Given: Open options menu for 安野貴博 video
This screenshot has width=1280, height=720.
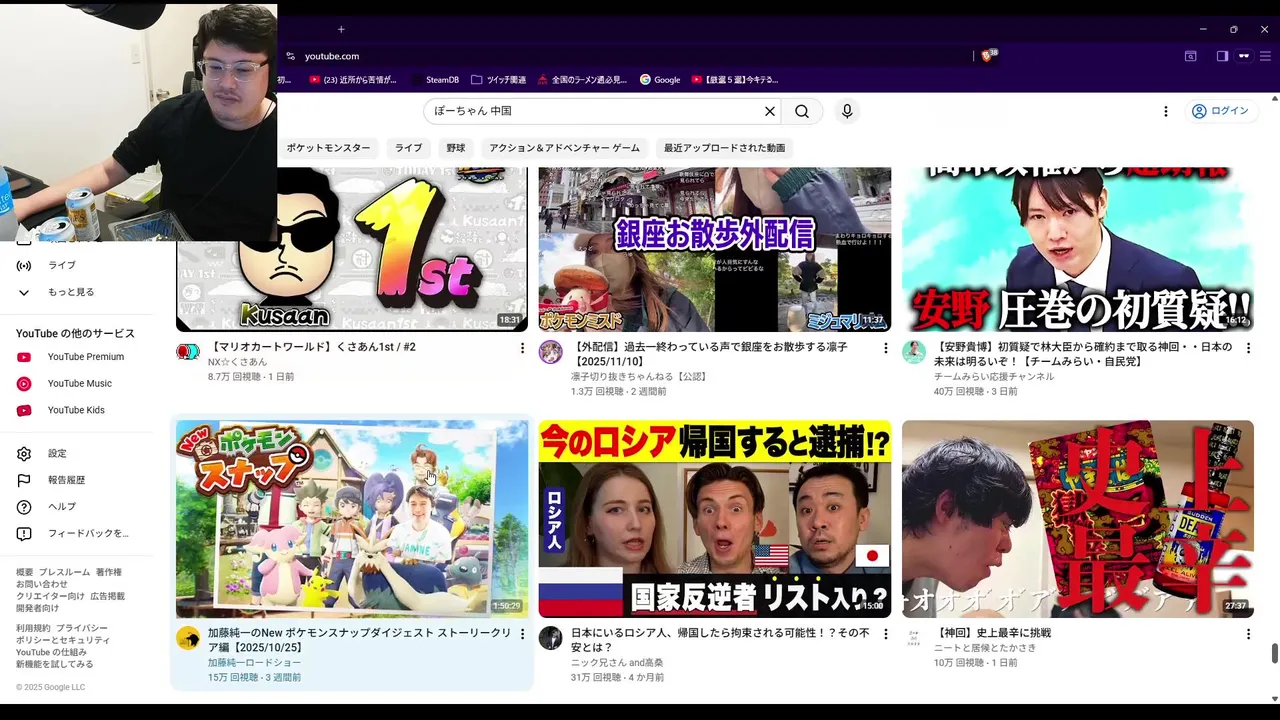Looking at the screenshot, I should tap(1248, 348).
